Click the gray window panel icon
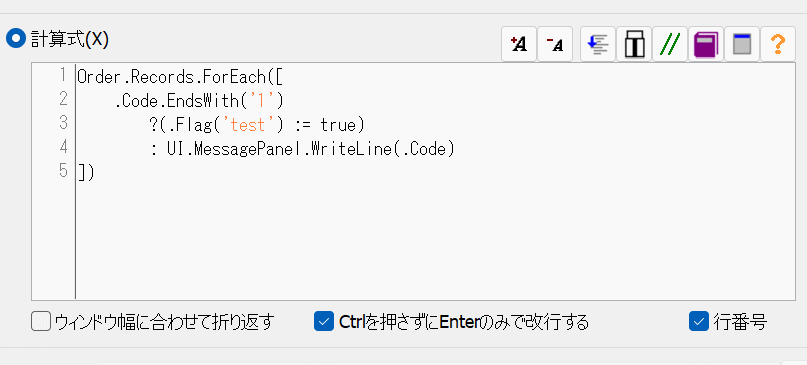807x365 pixels. pyautogui.click(x=742, y=45)
